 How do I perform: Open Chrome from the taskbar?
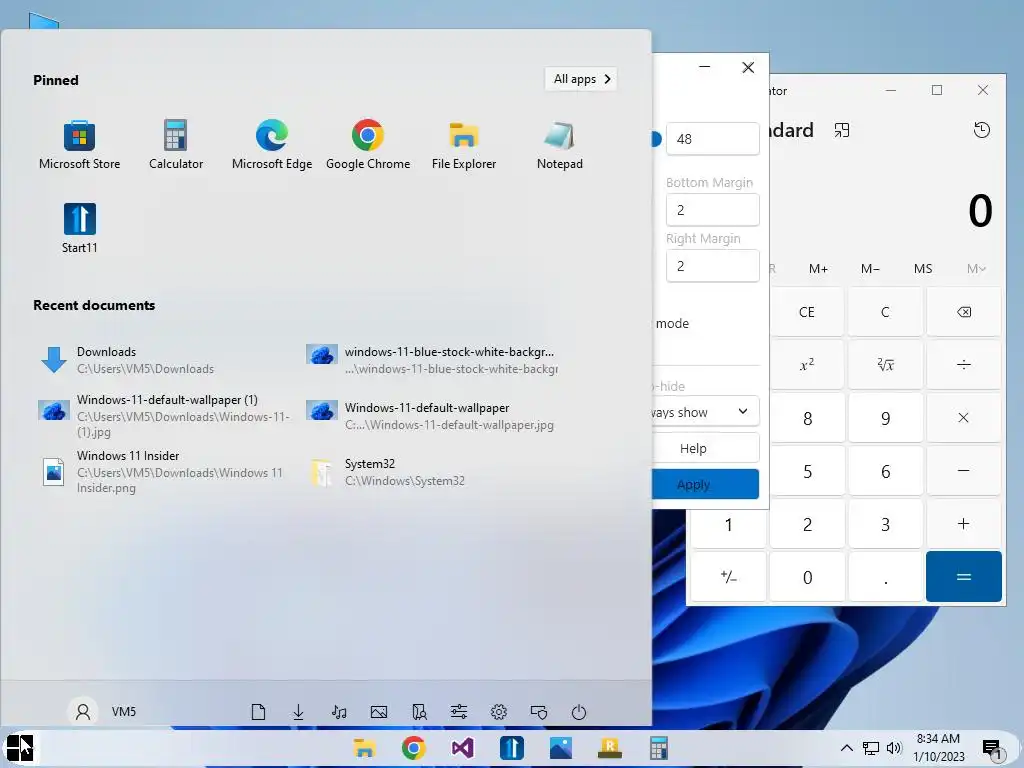tap(413, 748)
